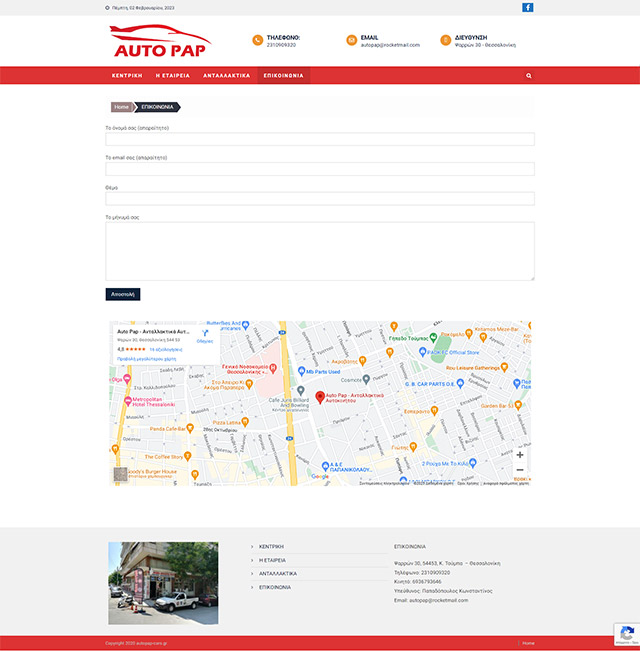Click the store photo in the footer
Viewport: 640px width, 651px height.
[163, 583]
